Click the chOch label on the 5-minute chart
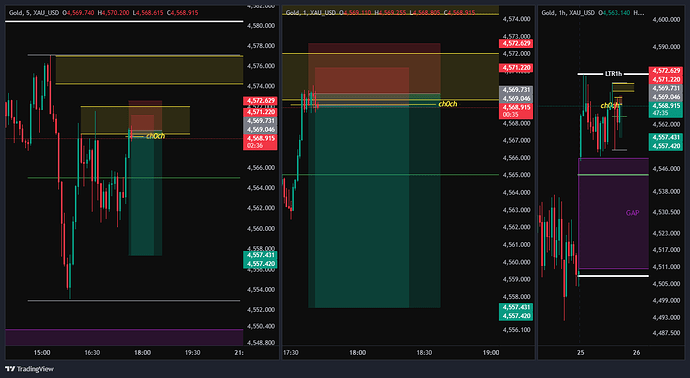The width and height of the screenshot is (690, 378). pyautogui.click(x=155, y=136)
